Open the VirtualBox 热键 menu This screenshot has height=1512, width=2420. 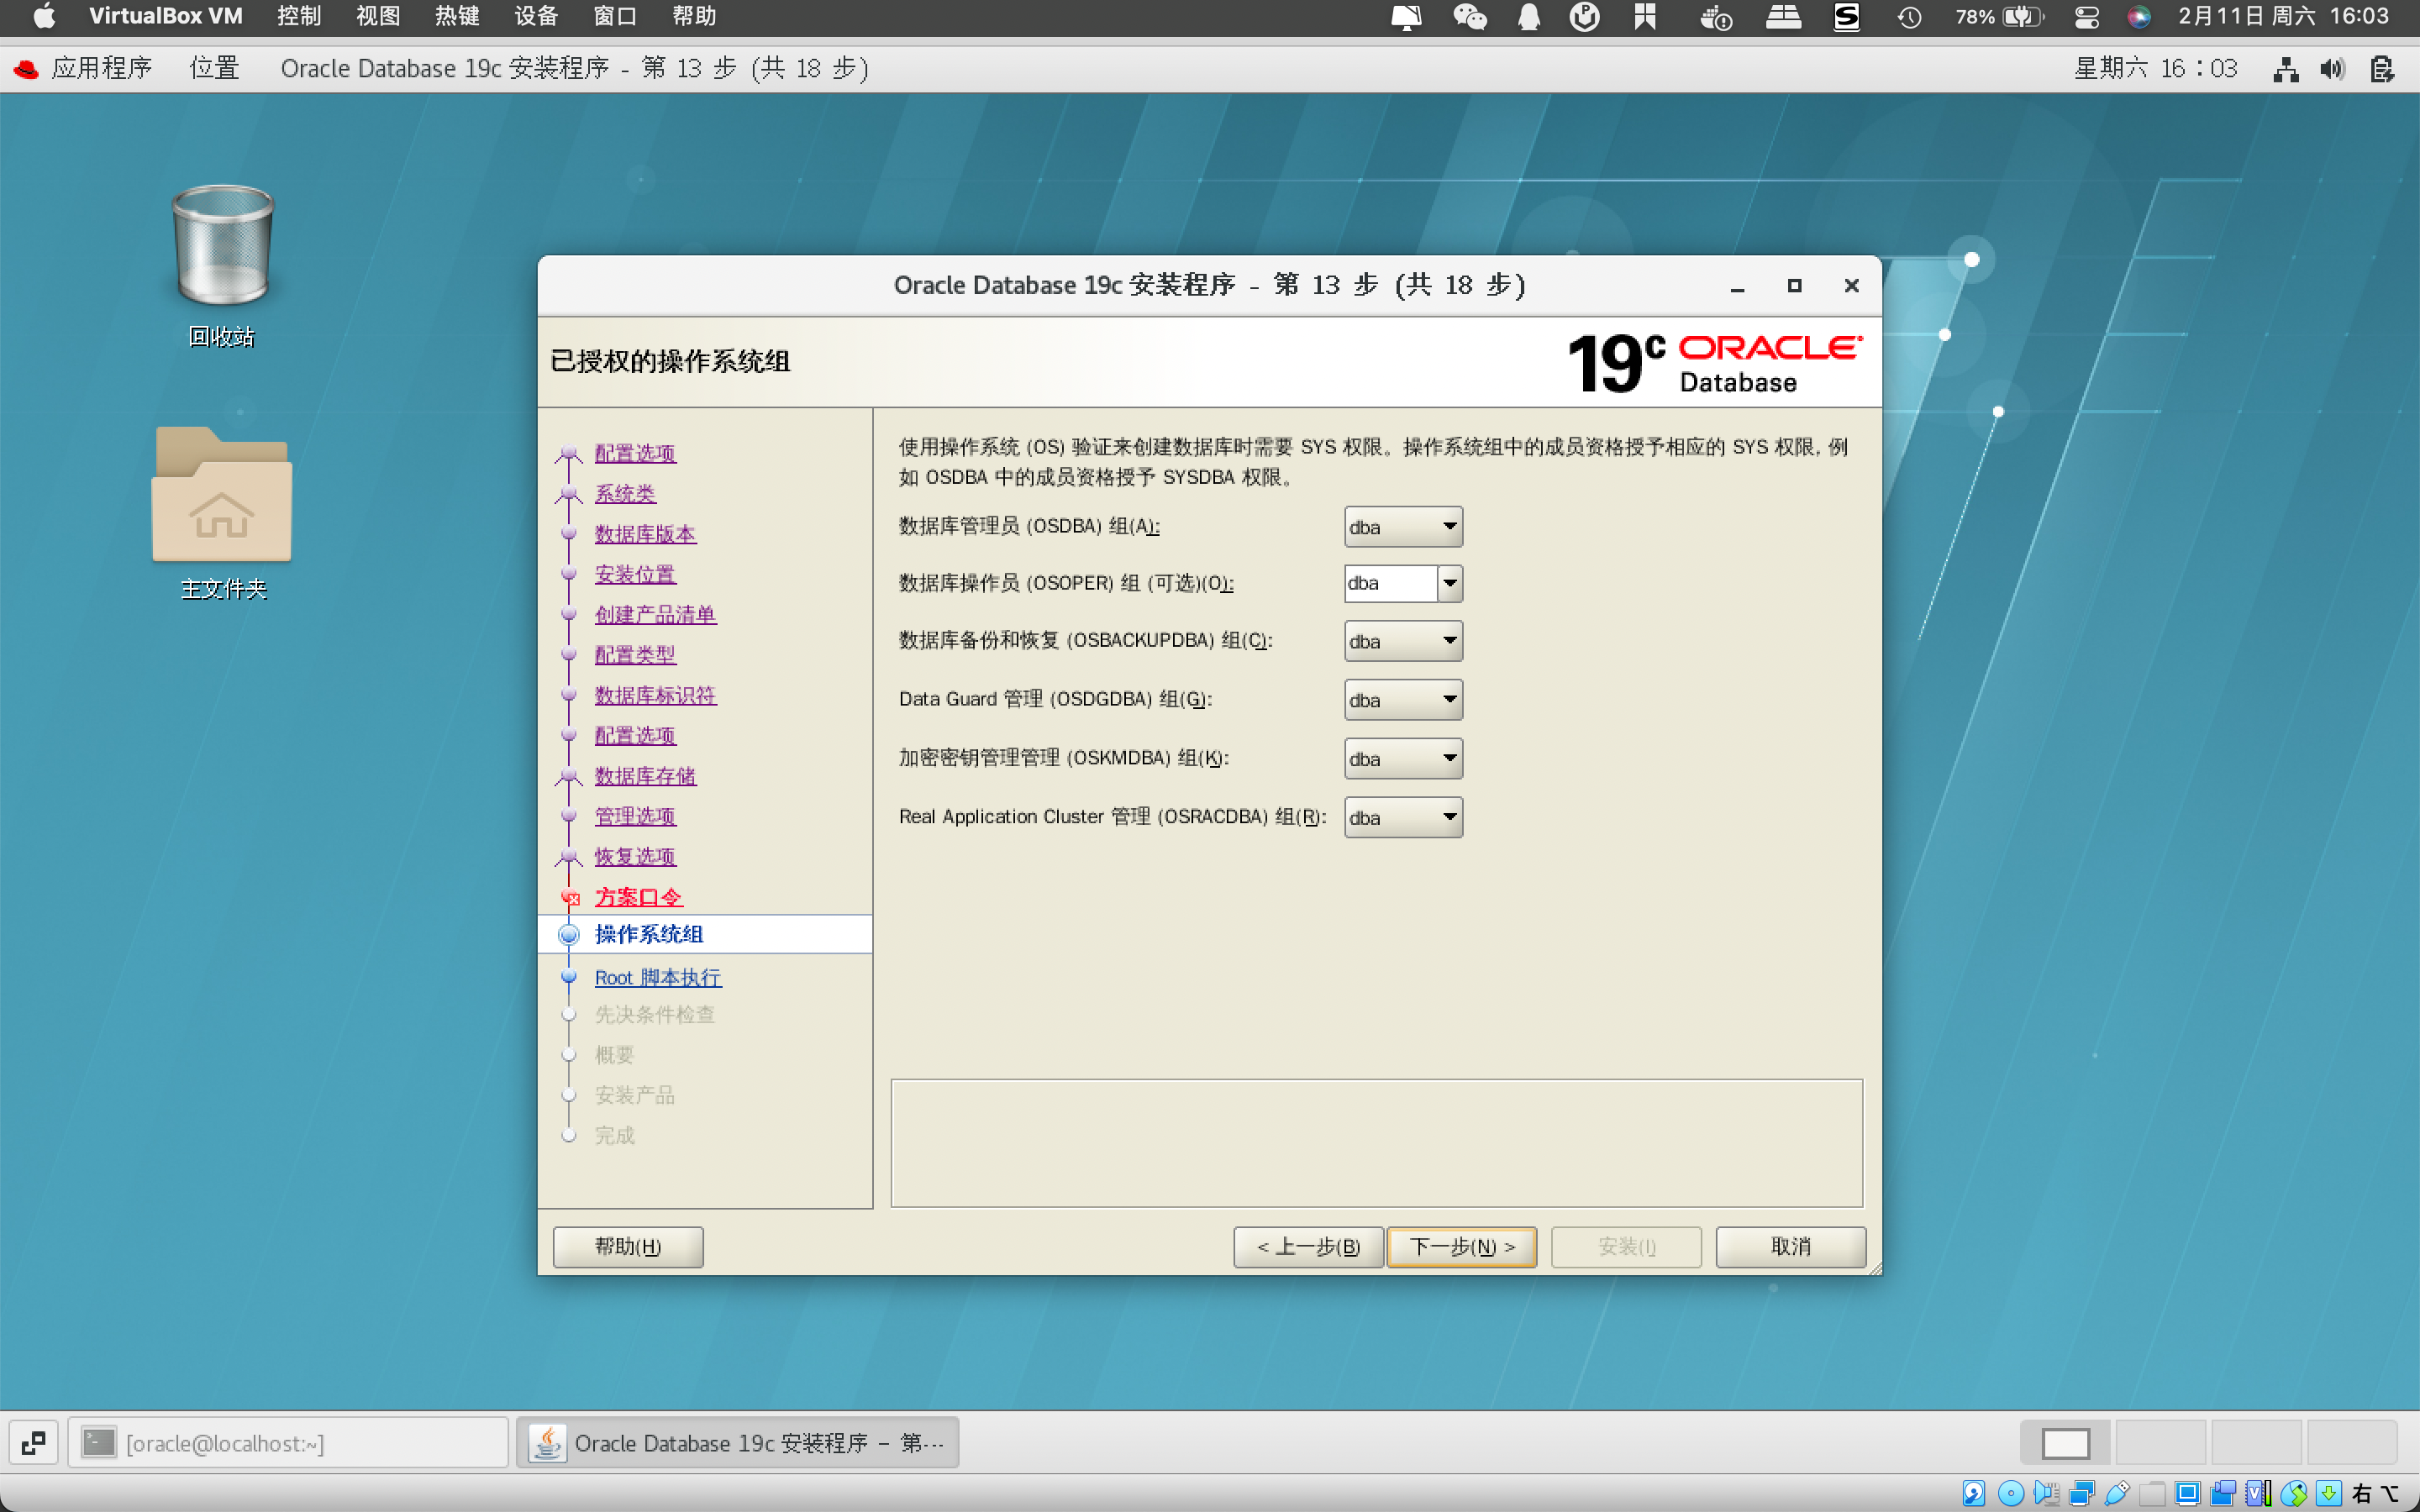[457, 16]
